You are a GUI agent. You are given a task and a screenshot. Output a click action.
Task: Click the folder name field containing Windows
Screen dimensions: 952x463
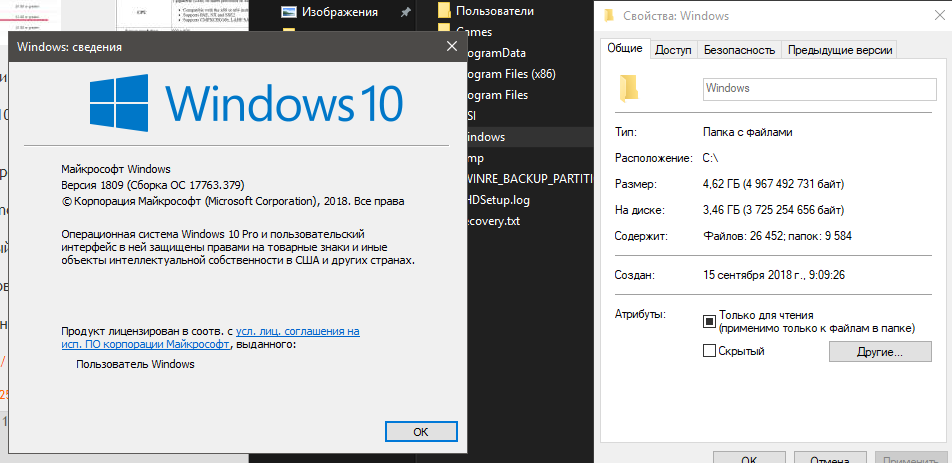point(819,89)
